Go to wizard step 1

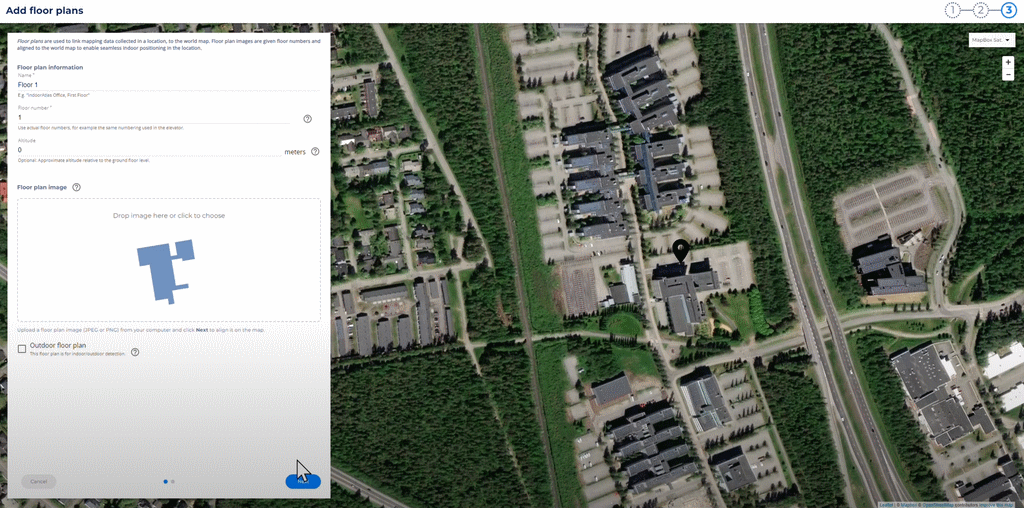pyautogui.click(x=953, y=10)
